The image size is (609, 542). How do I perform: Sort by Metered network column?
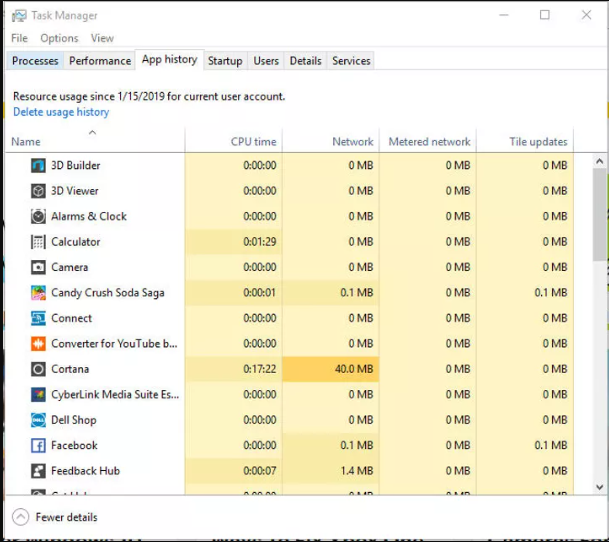click(428, 141)
